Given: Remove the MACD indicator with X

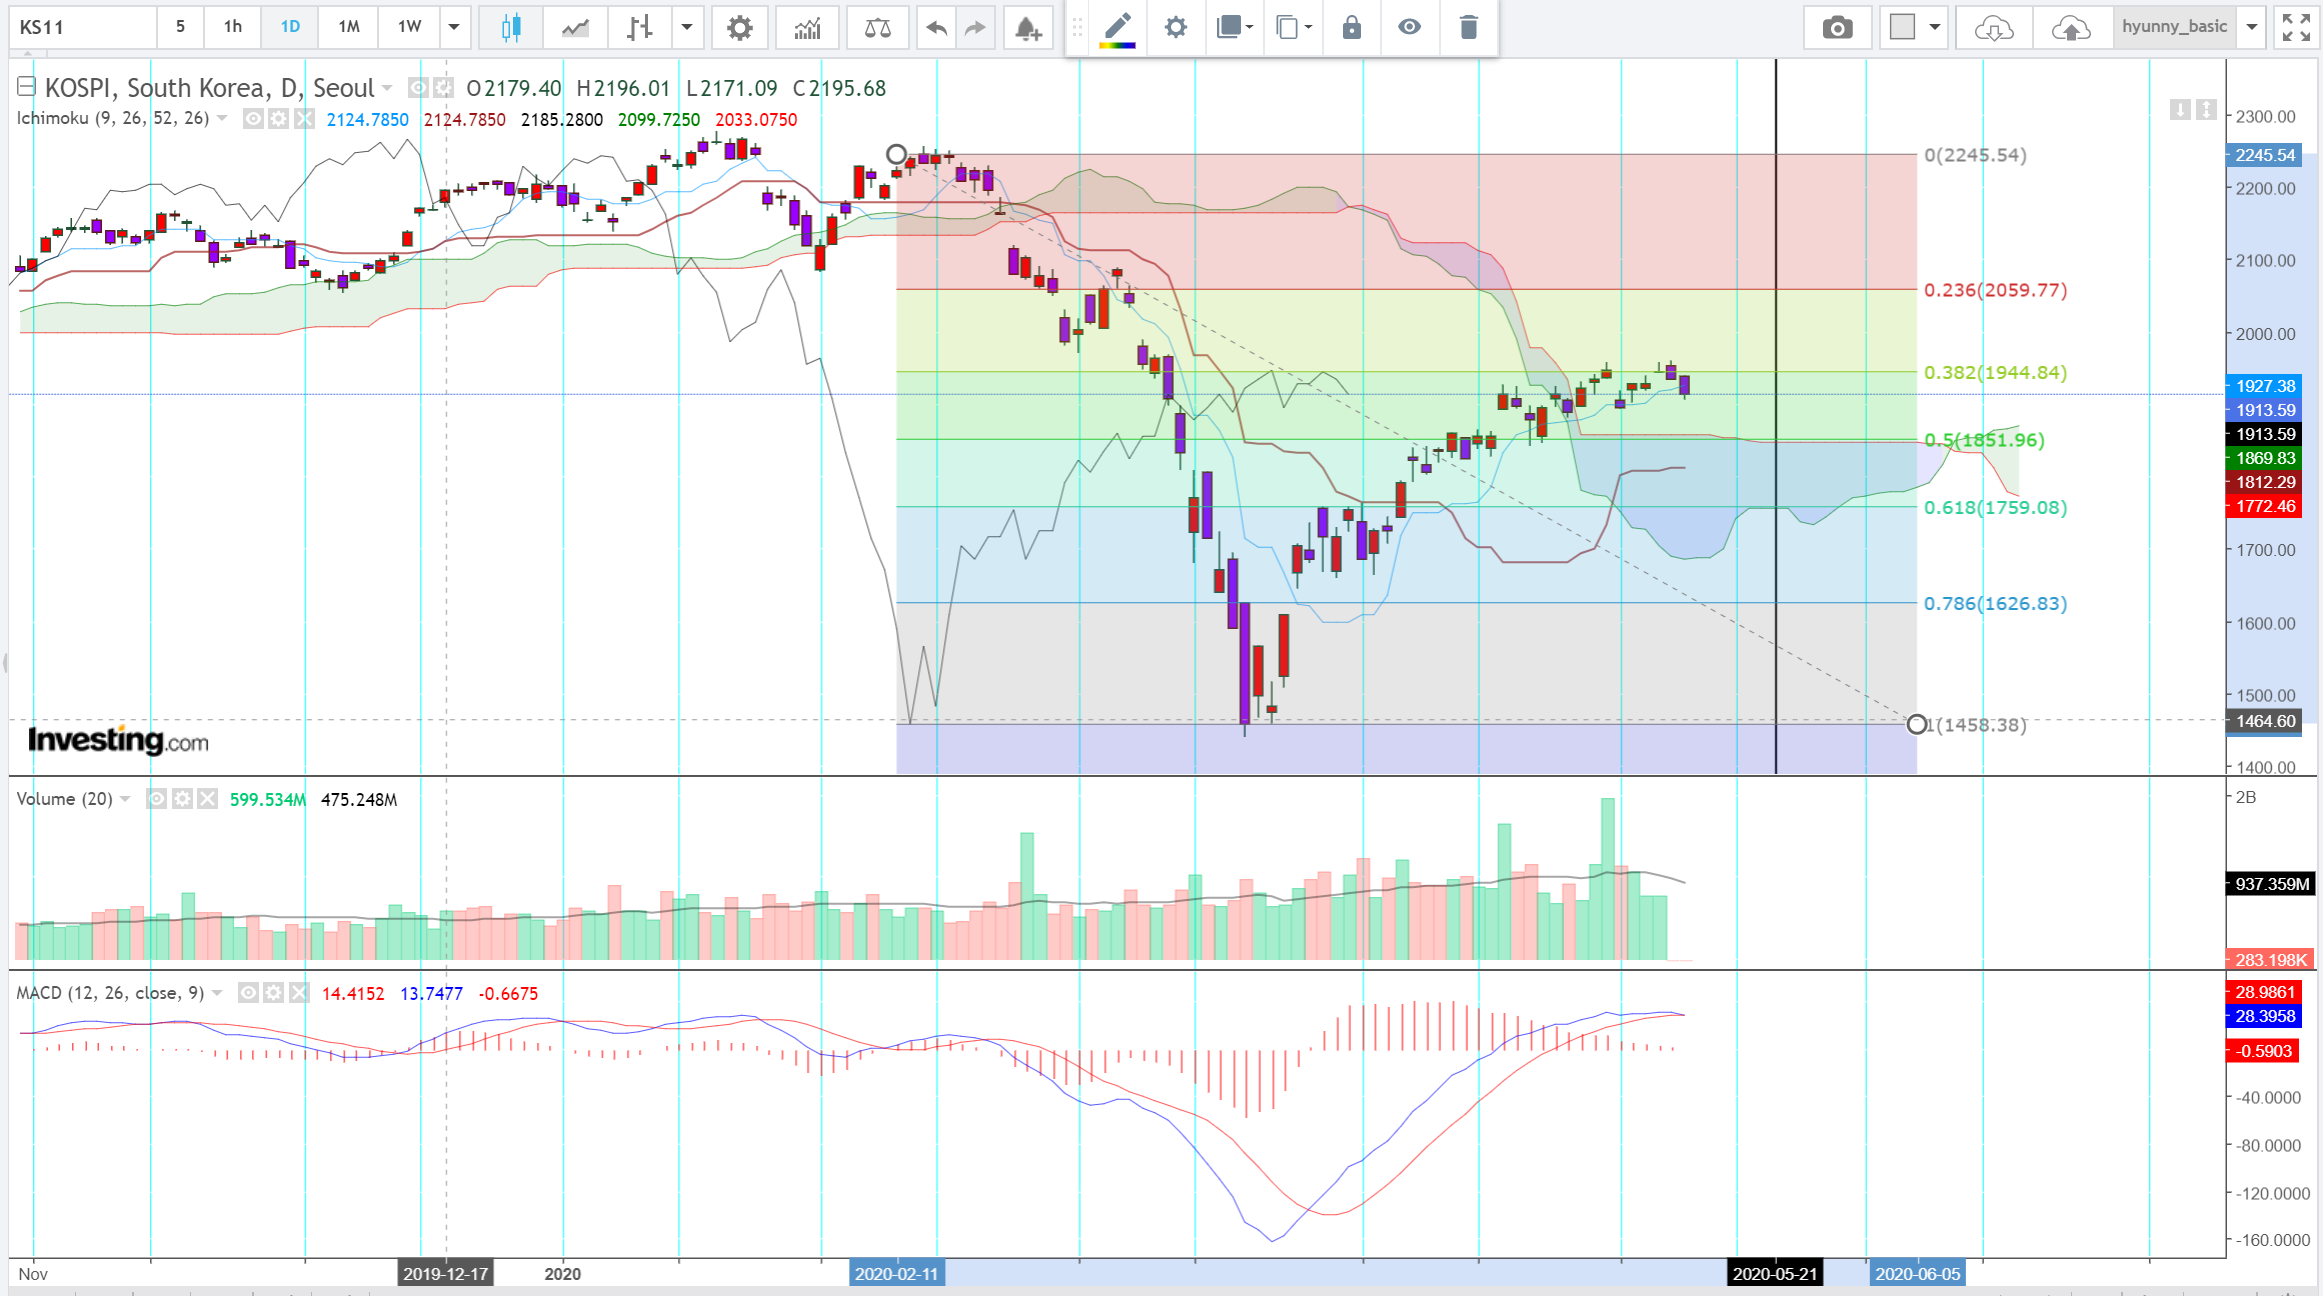Looking at the screenshot, I should click(x=299, y=993).
